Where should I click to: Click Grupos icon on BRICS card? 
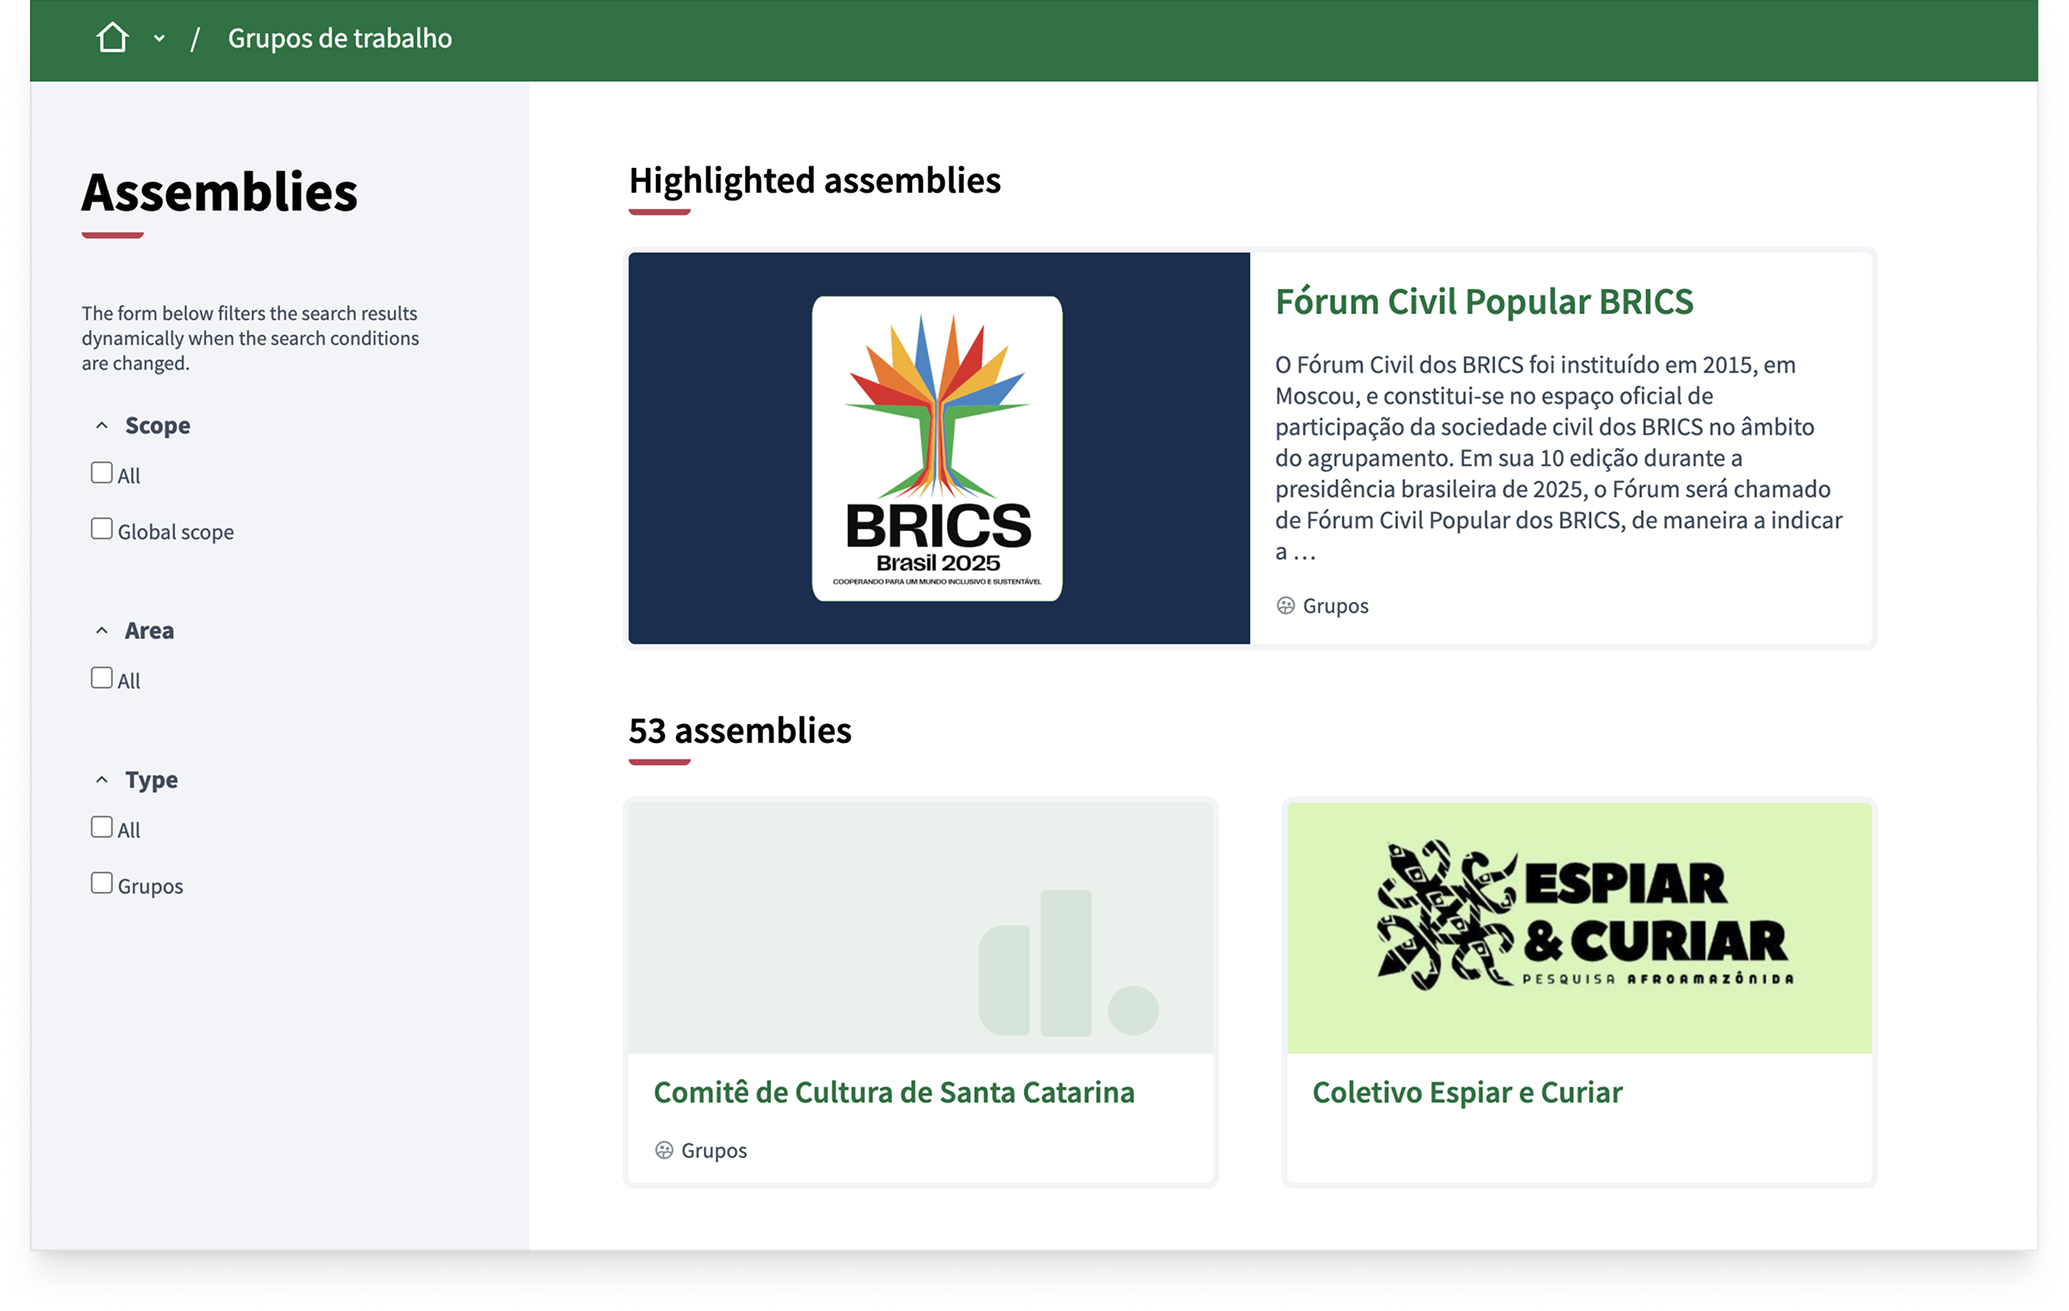1285,605
